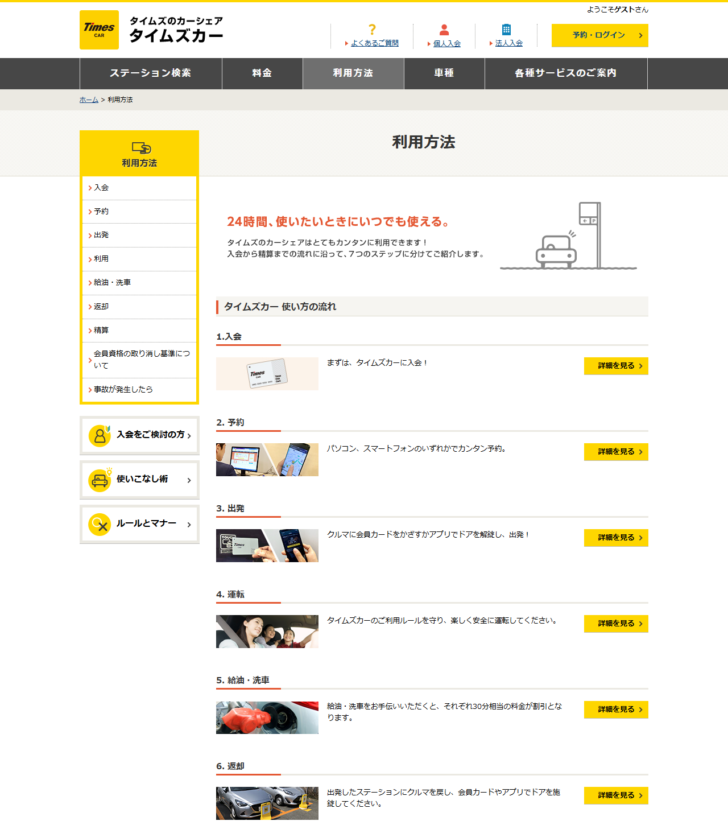Click the 利用方法 sidebar header

[139, 153]
